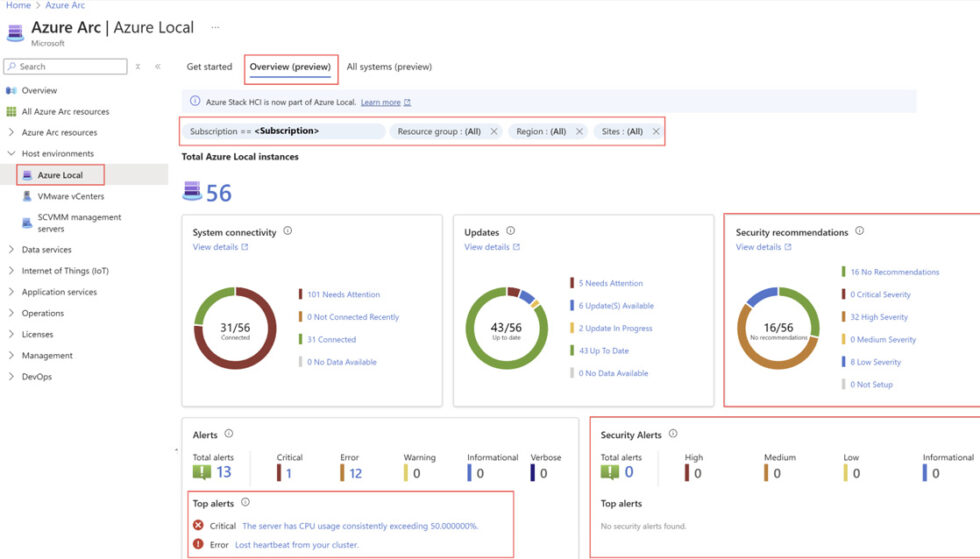Image resolution: width=980 pixels, height=559 pixels.
Task: Open VMware vCenters
Action: tap(70, 196)
